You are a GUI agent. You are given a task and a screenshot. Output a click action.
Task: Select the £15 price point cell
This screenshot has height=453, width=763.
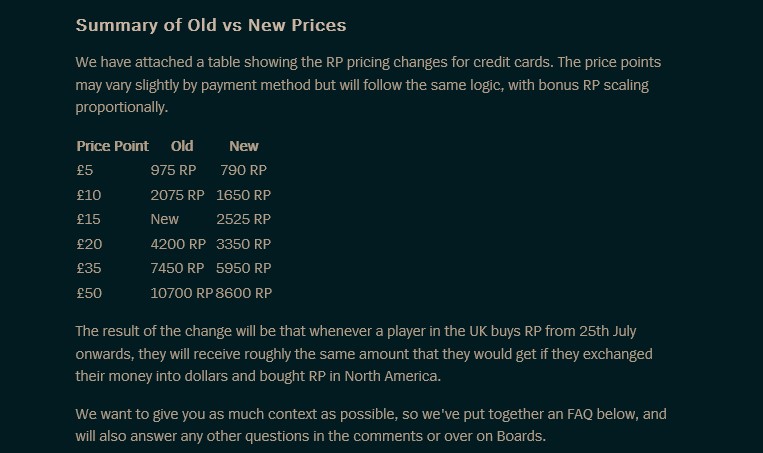tap(89, 219)
